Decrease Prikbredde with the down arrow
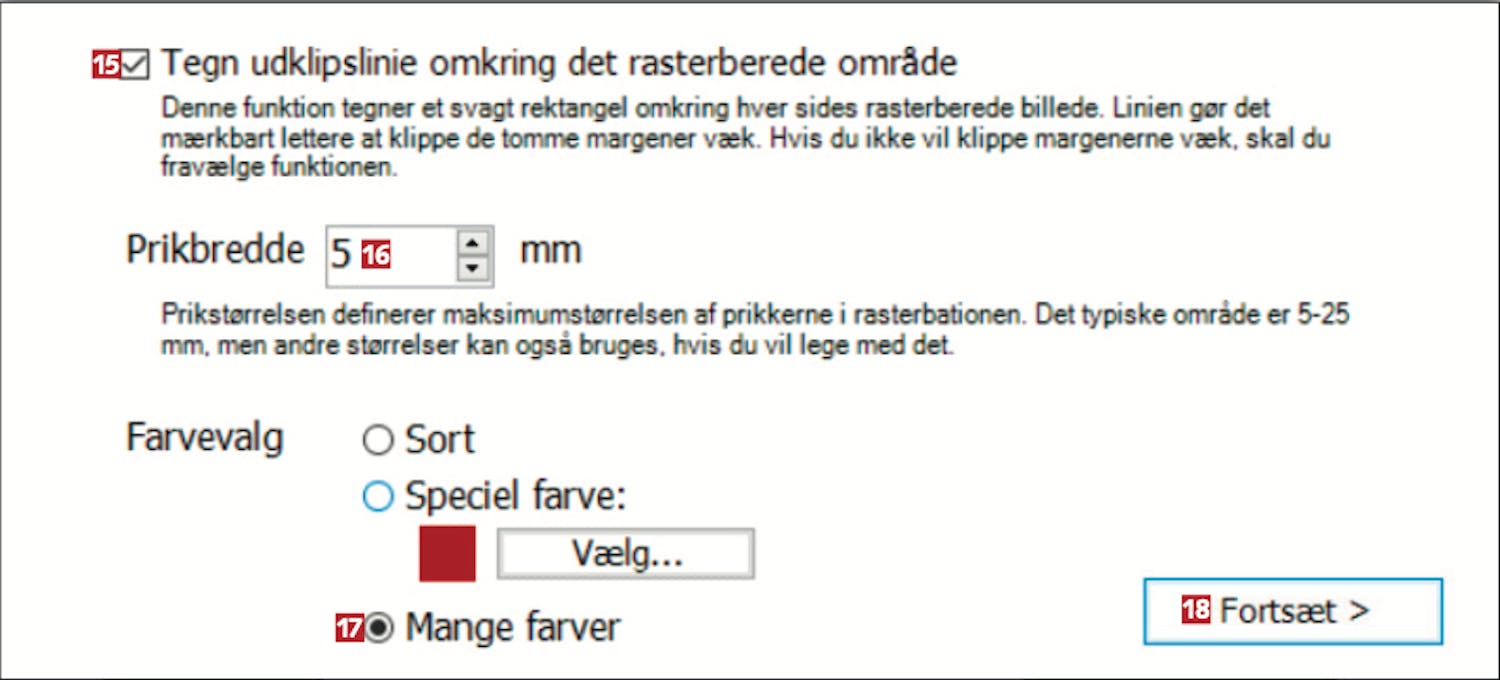 (473, 269)
